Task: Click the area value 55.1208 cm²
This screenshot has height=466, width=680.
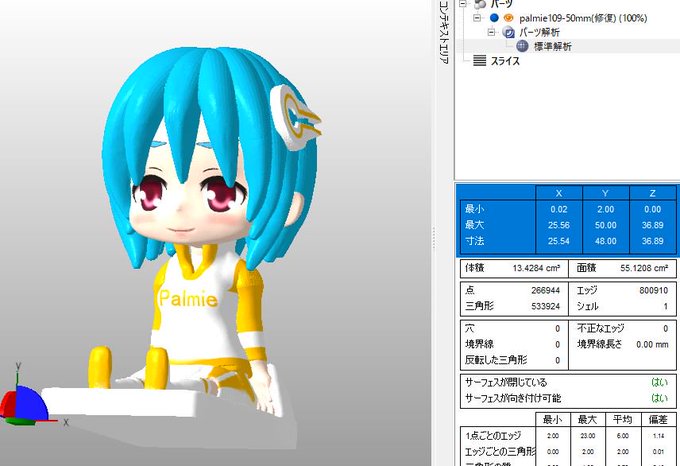Action: (644, 268)
